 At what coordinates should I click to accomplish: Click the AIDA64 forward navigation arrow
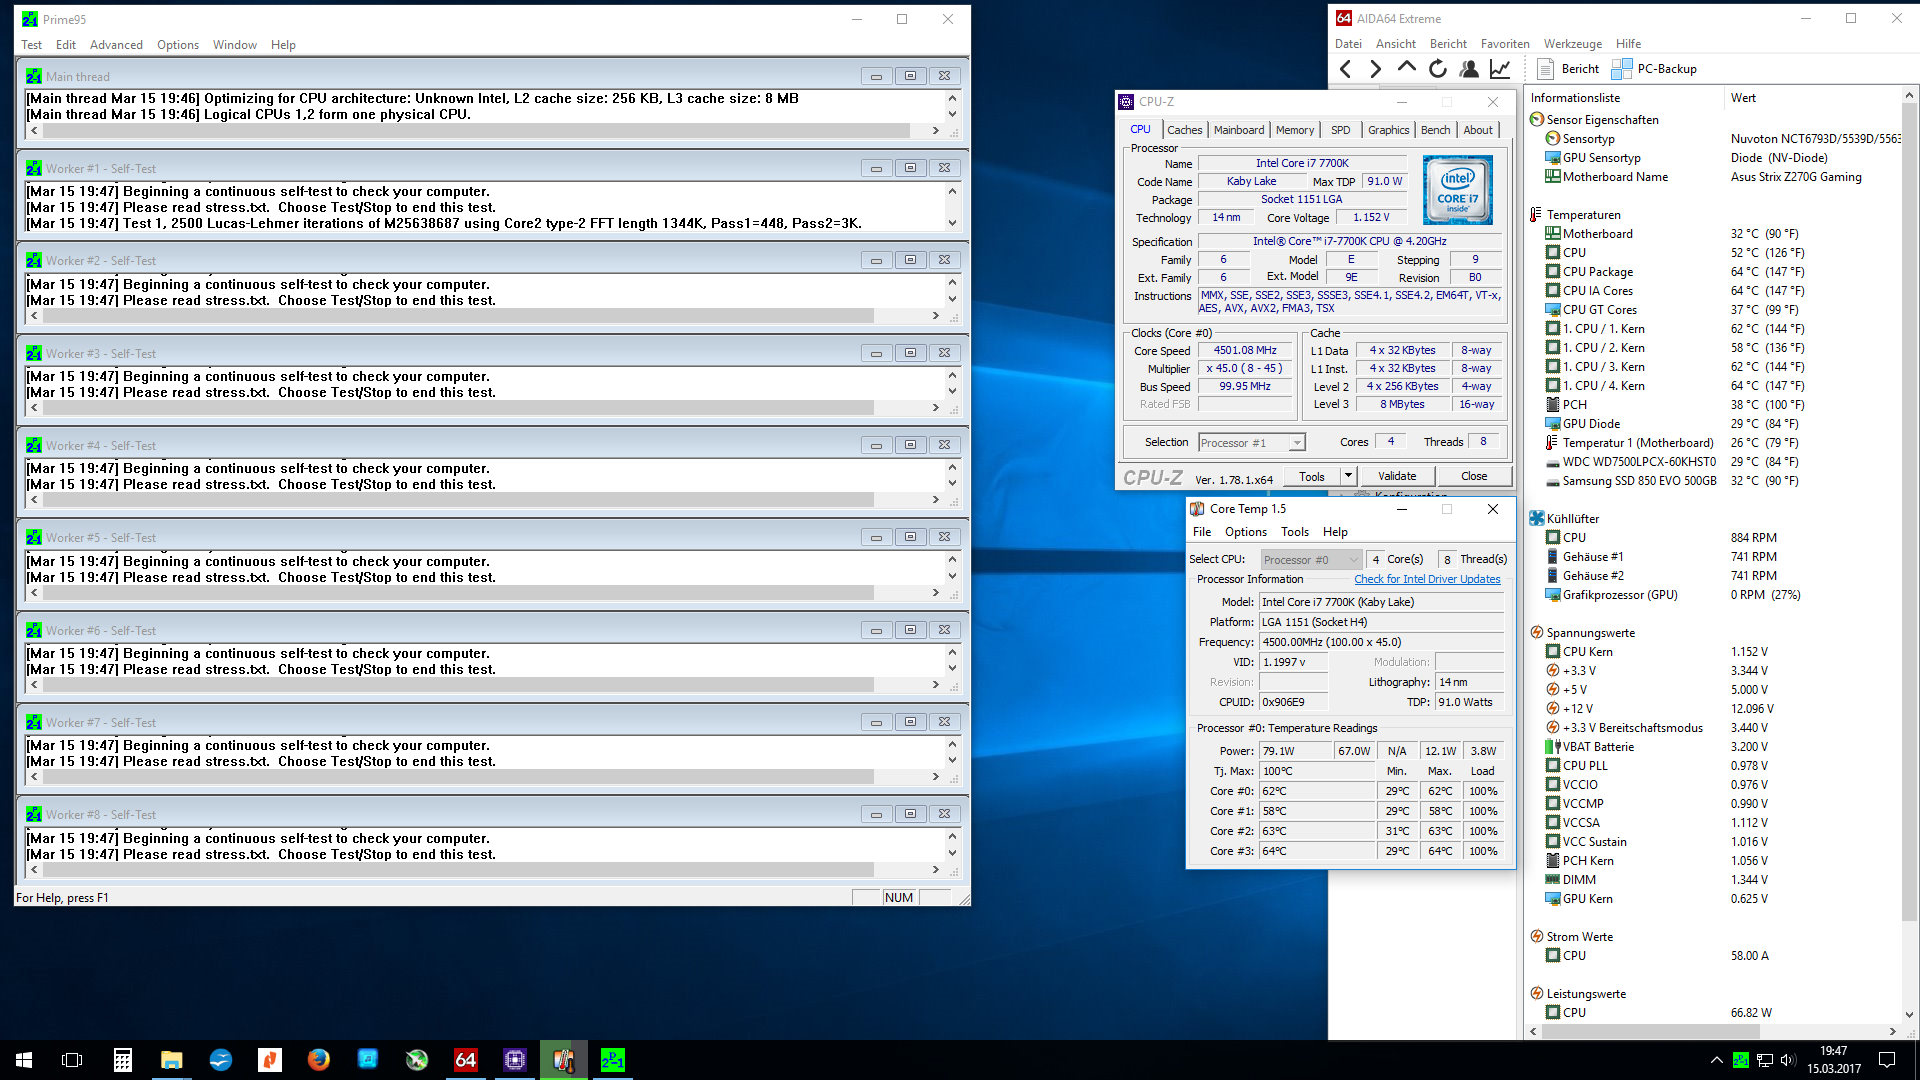1376,69
